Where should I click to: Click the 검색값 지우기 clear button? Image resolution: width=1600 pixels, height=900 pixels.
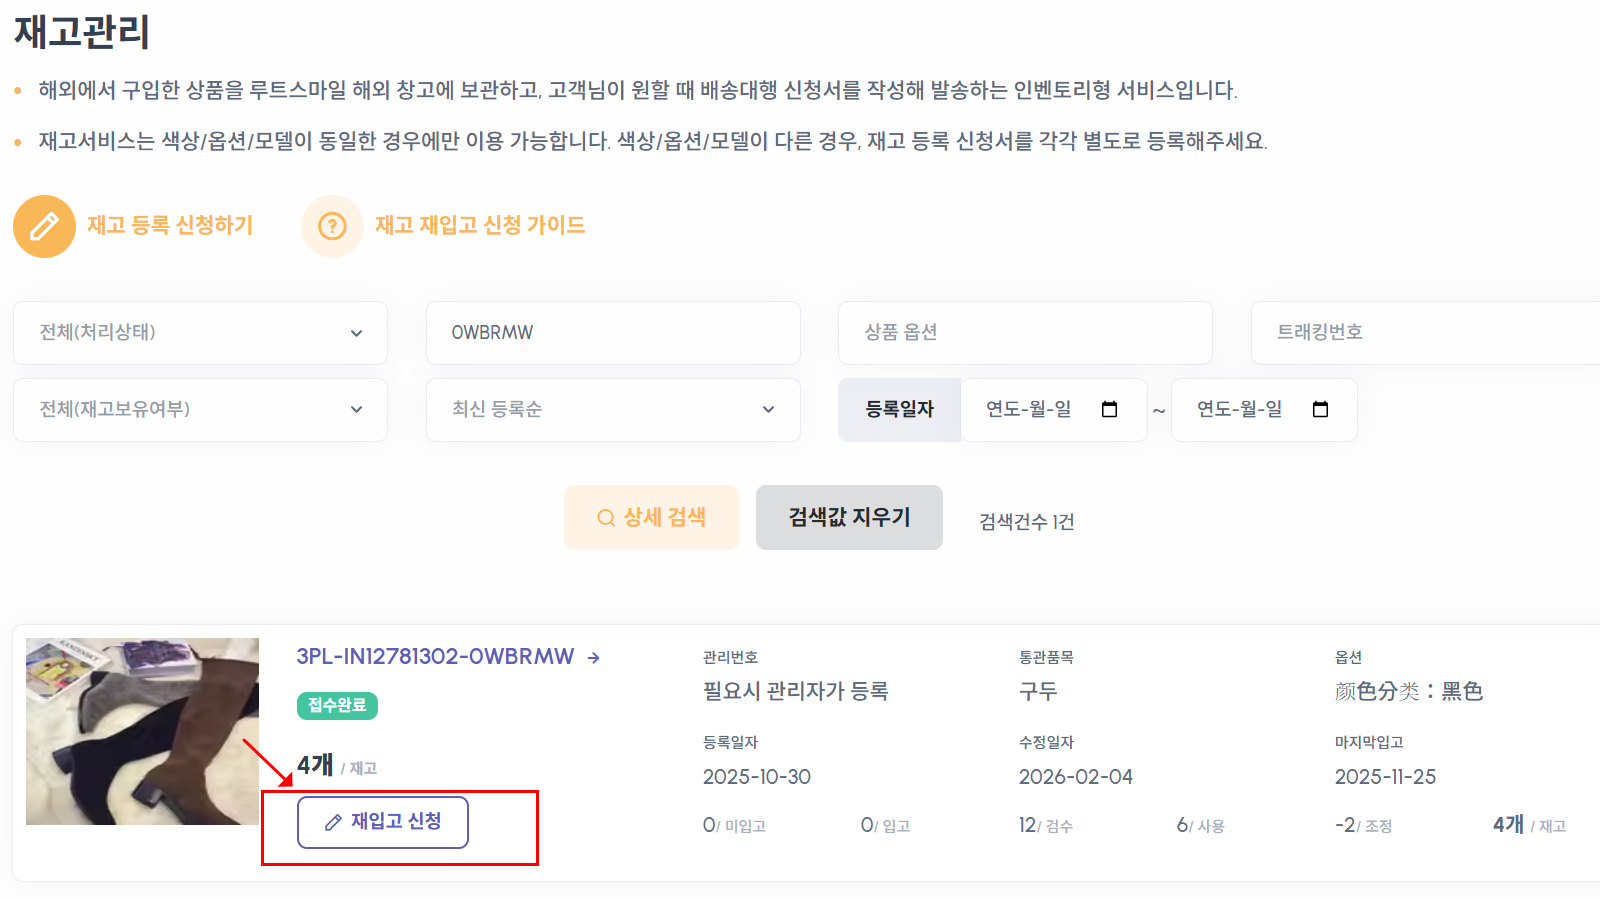point(849,517)
